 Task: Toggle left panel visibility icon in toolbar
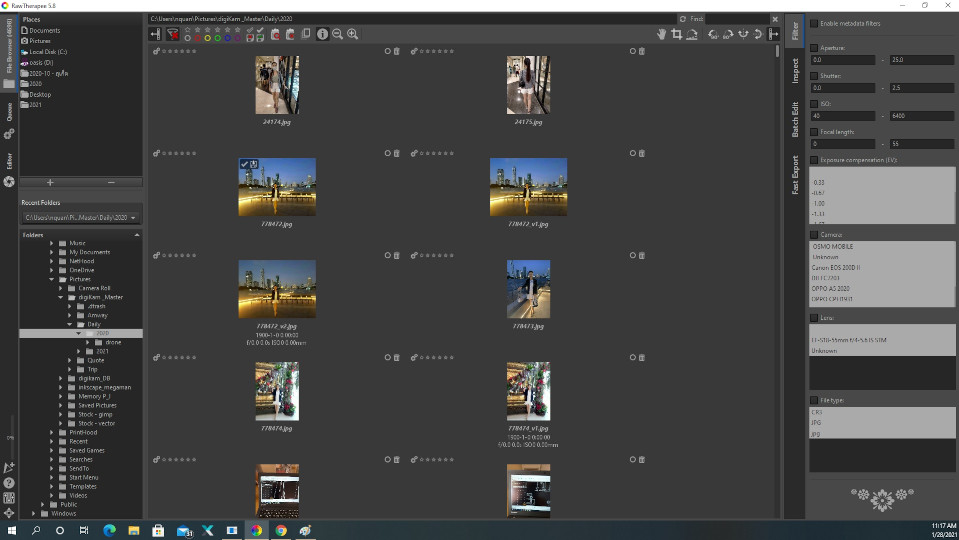pos(155,34)
